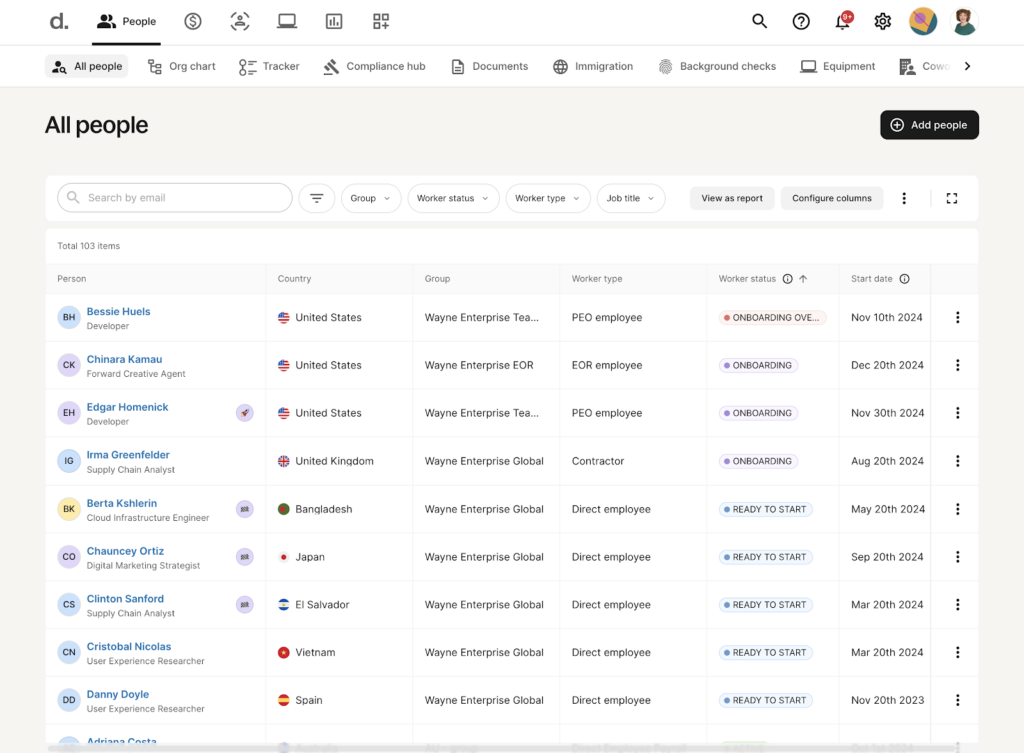Open the apps grid icon in top navigation
This screenshot has width=1024, height=753.
pyautogui.click(x=381, y=20)
